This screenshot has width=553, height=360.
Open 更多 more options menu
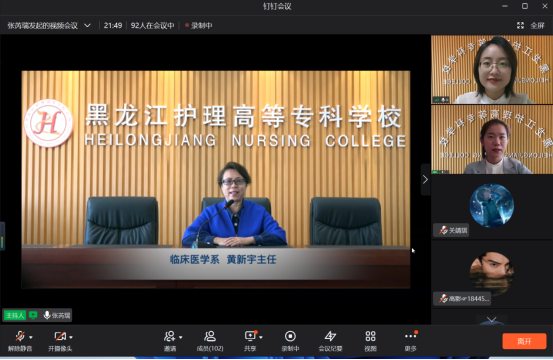pos(411,341)
